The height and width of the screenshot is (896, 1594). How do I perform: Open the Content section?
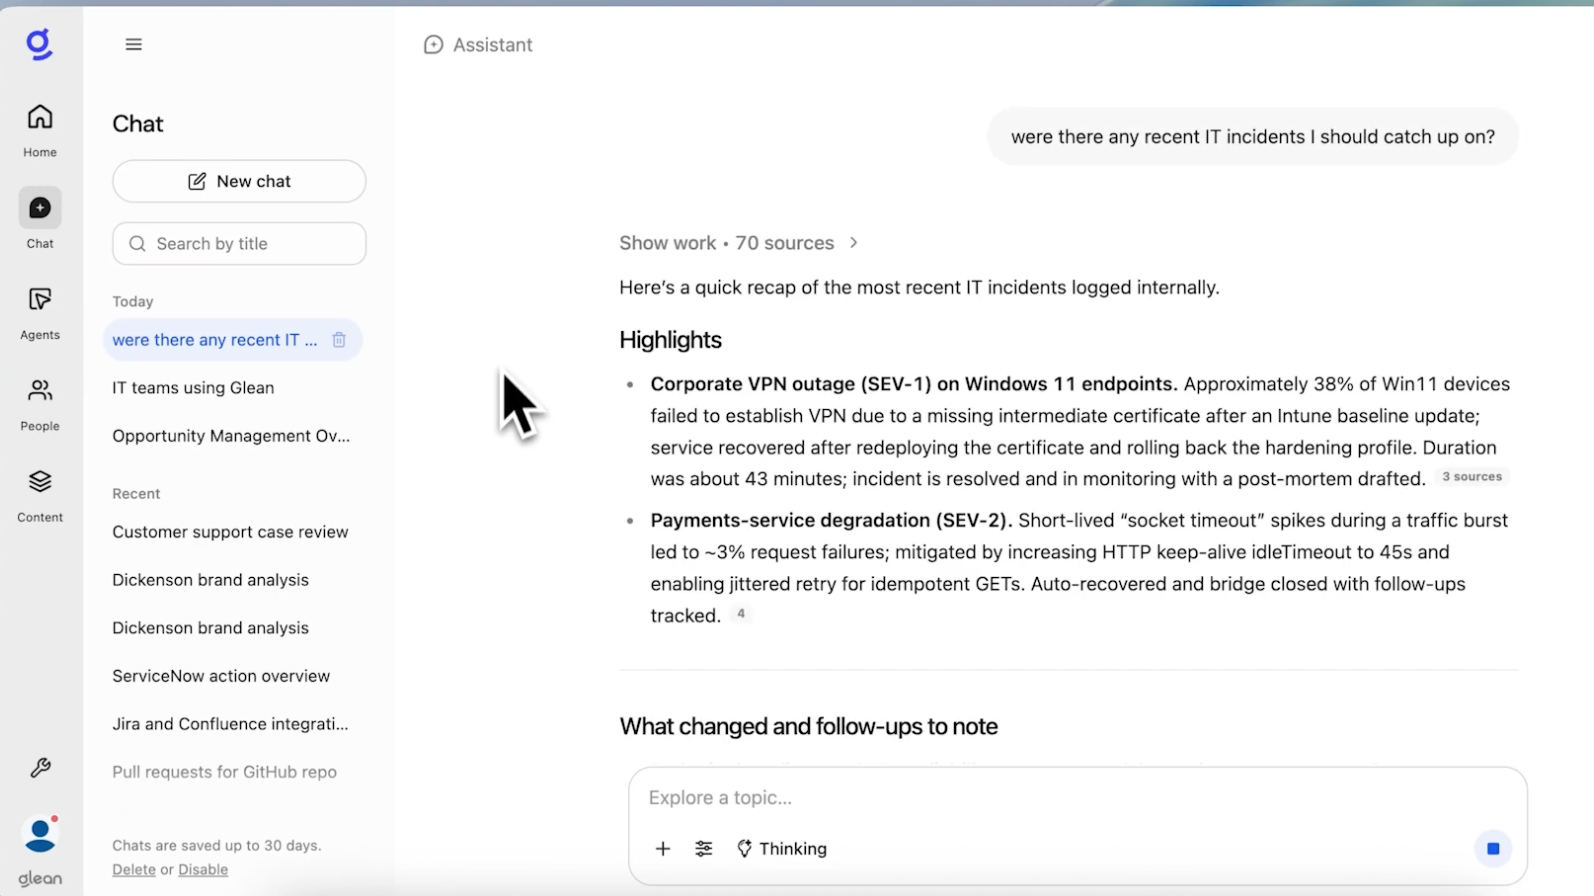click(40, 496)
